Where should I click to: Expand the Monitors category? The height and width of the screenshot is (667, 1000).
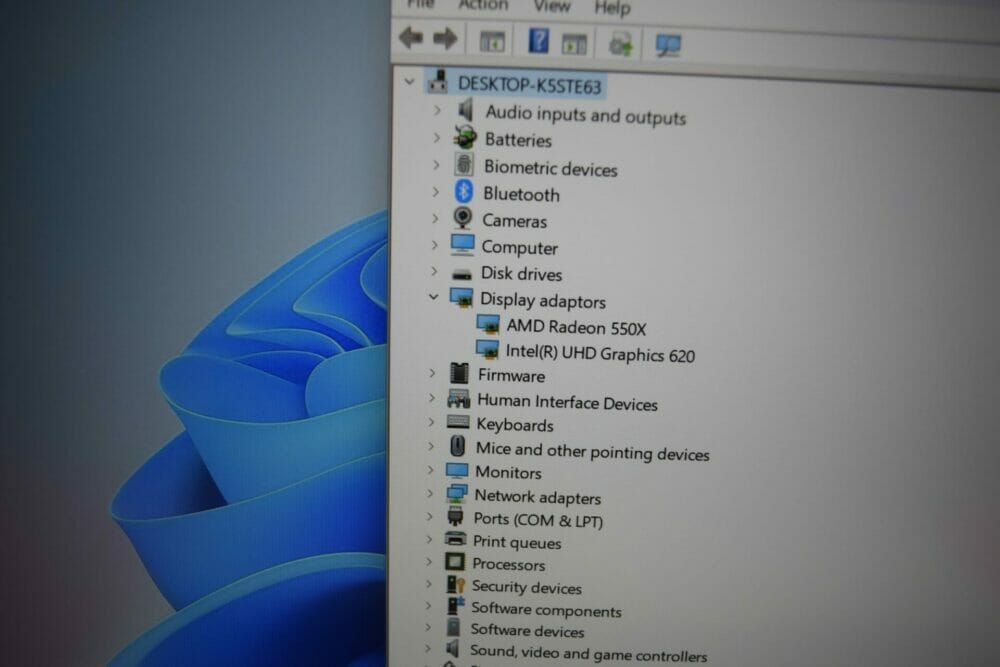[430, 470]
